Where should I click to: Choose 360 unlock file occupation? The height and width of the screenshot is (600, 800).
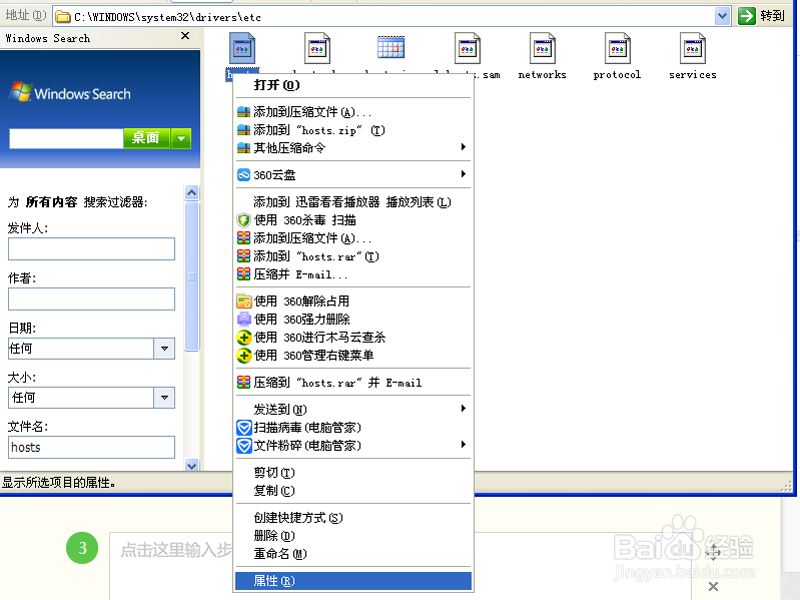tap(353, 301)
